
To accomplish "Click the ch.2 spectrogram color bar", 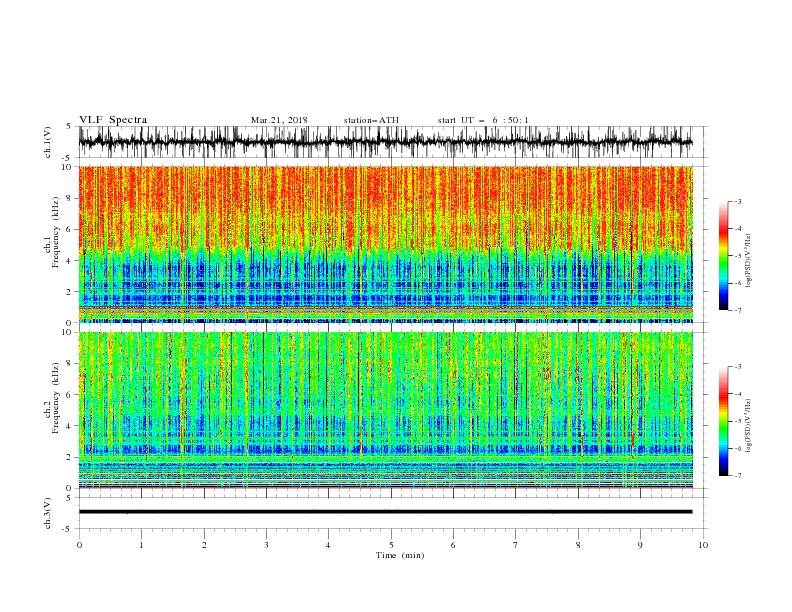I will pyautogui.click(x=723, y=421).
